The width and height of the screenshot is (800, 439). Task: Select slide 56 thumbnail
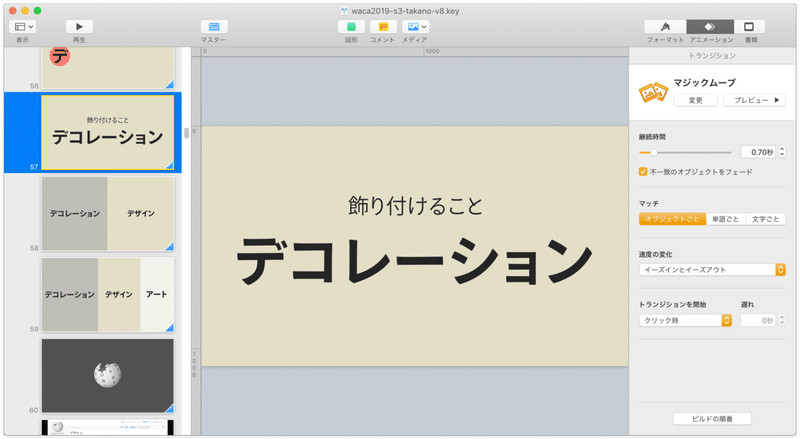coord(108,68)
